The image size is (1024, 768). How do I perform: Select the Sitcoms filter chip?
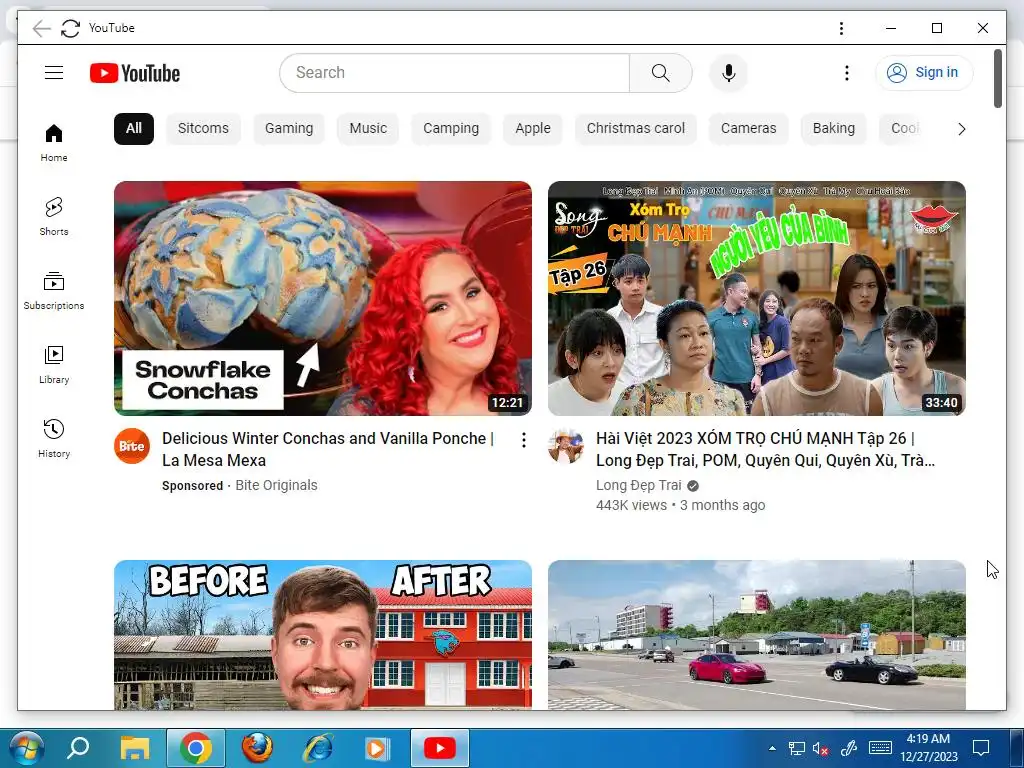point(203,129)
